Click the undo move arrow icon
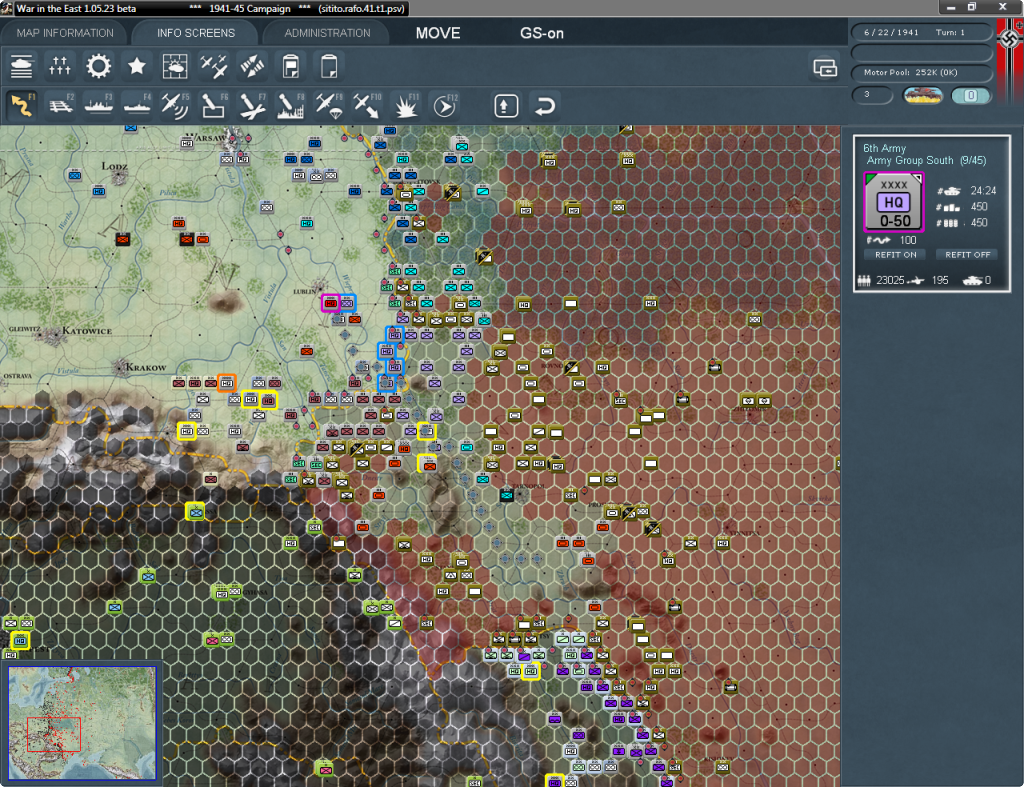This screenshot has height=787, width=1024. pos(545,106)
